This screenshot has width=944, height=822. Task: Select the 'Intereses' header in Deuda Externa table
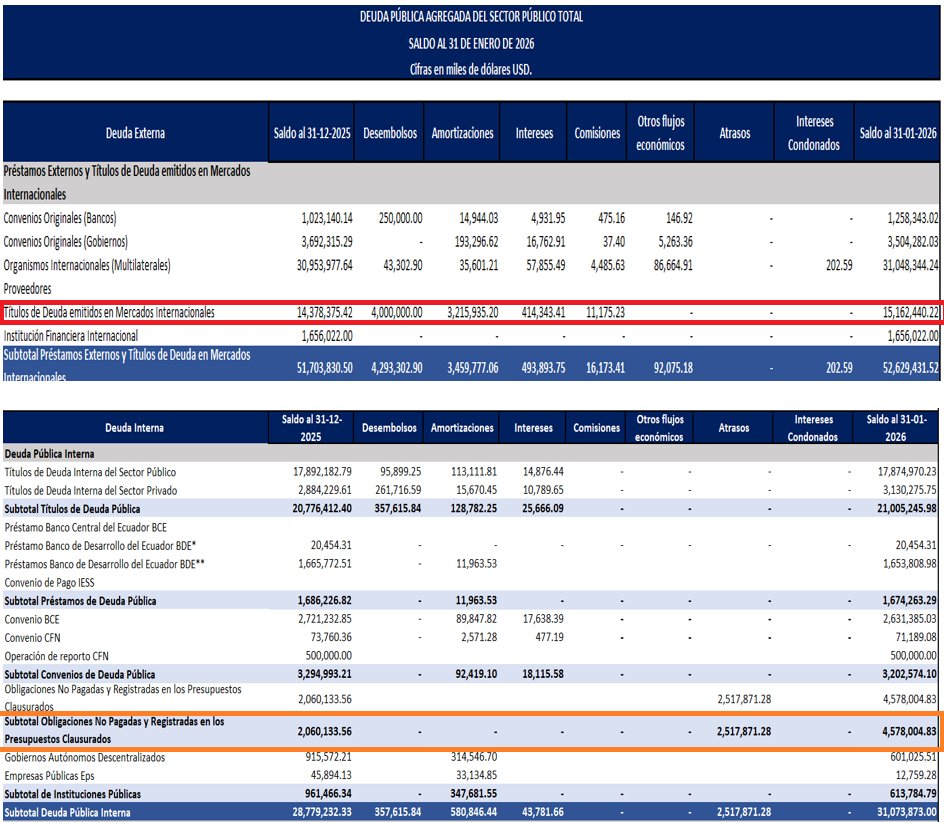[x=534, y=133]
